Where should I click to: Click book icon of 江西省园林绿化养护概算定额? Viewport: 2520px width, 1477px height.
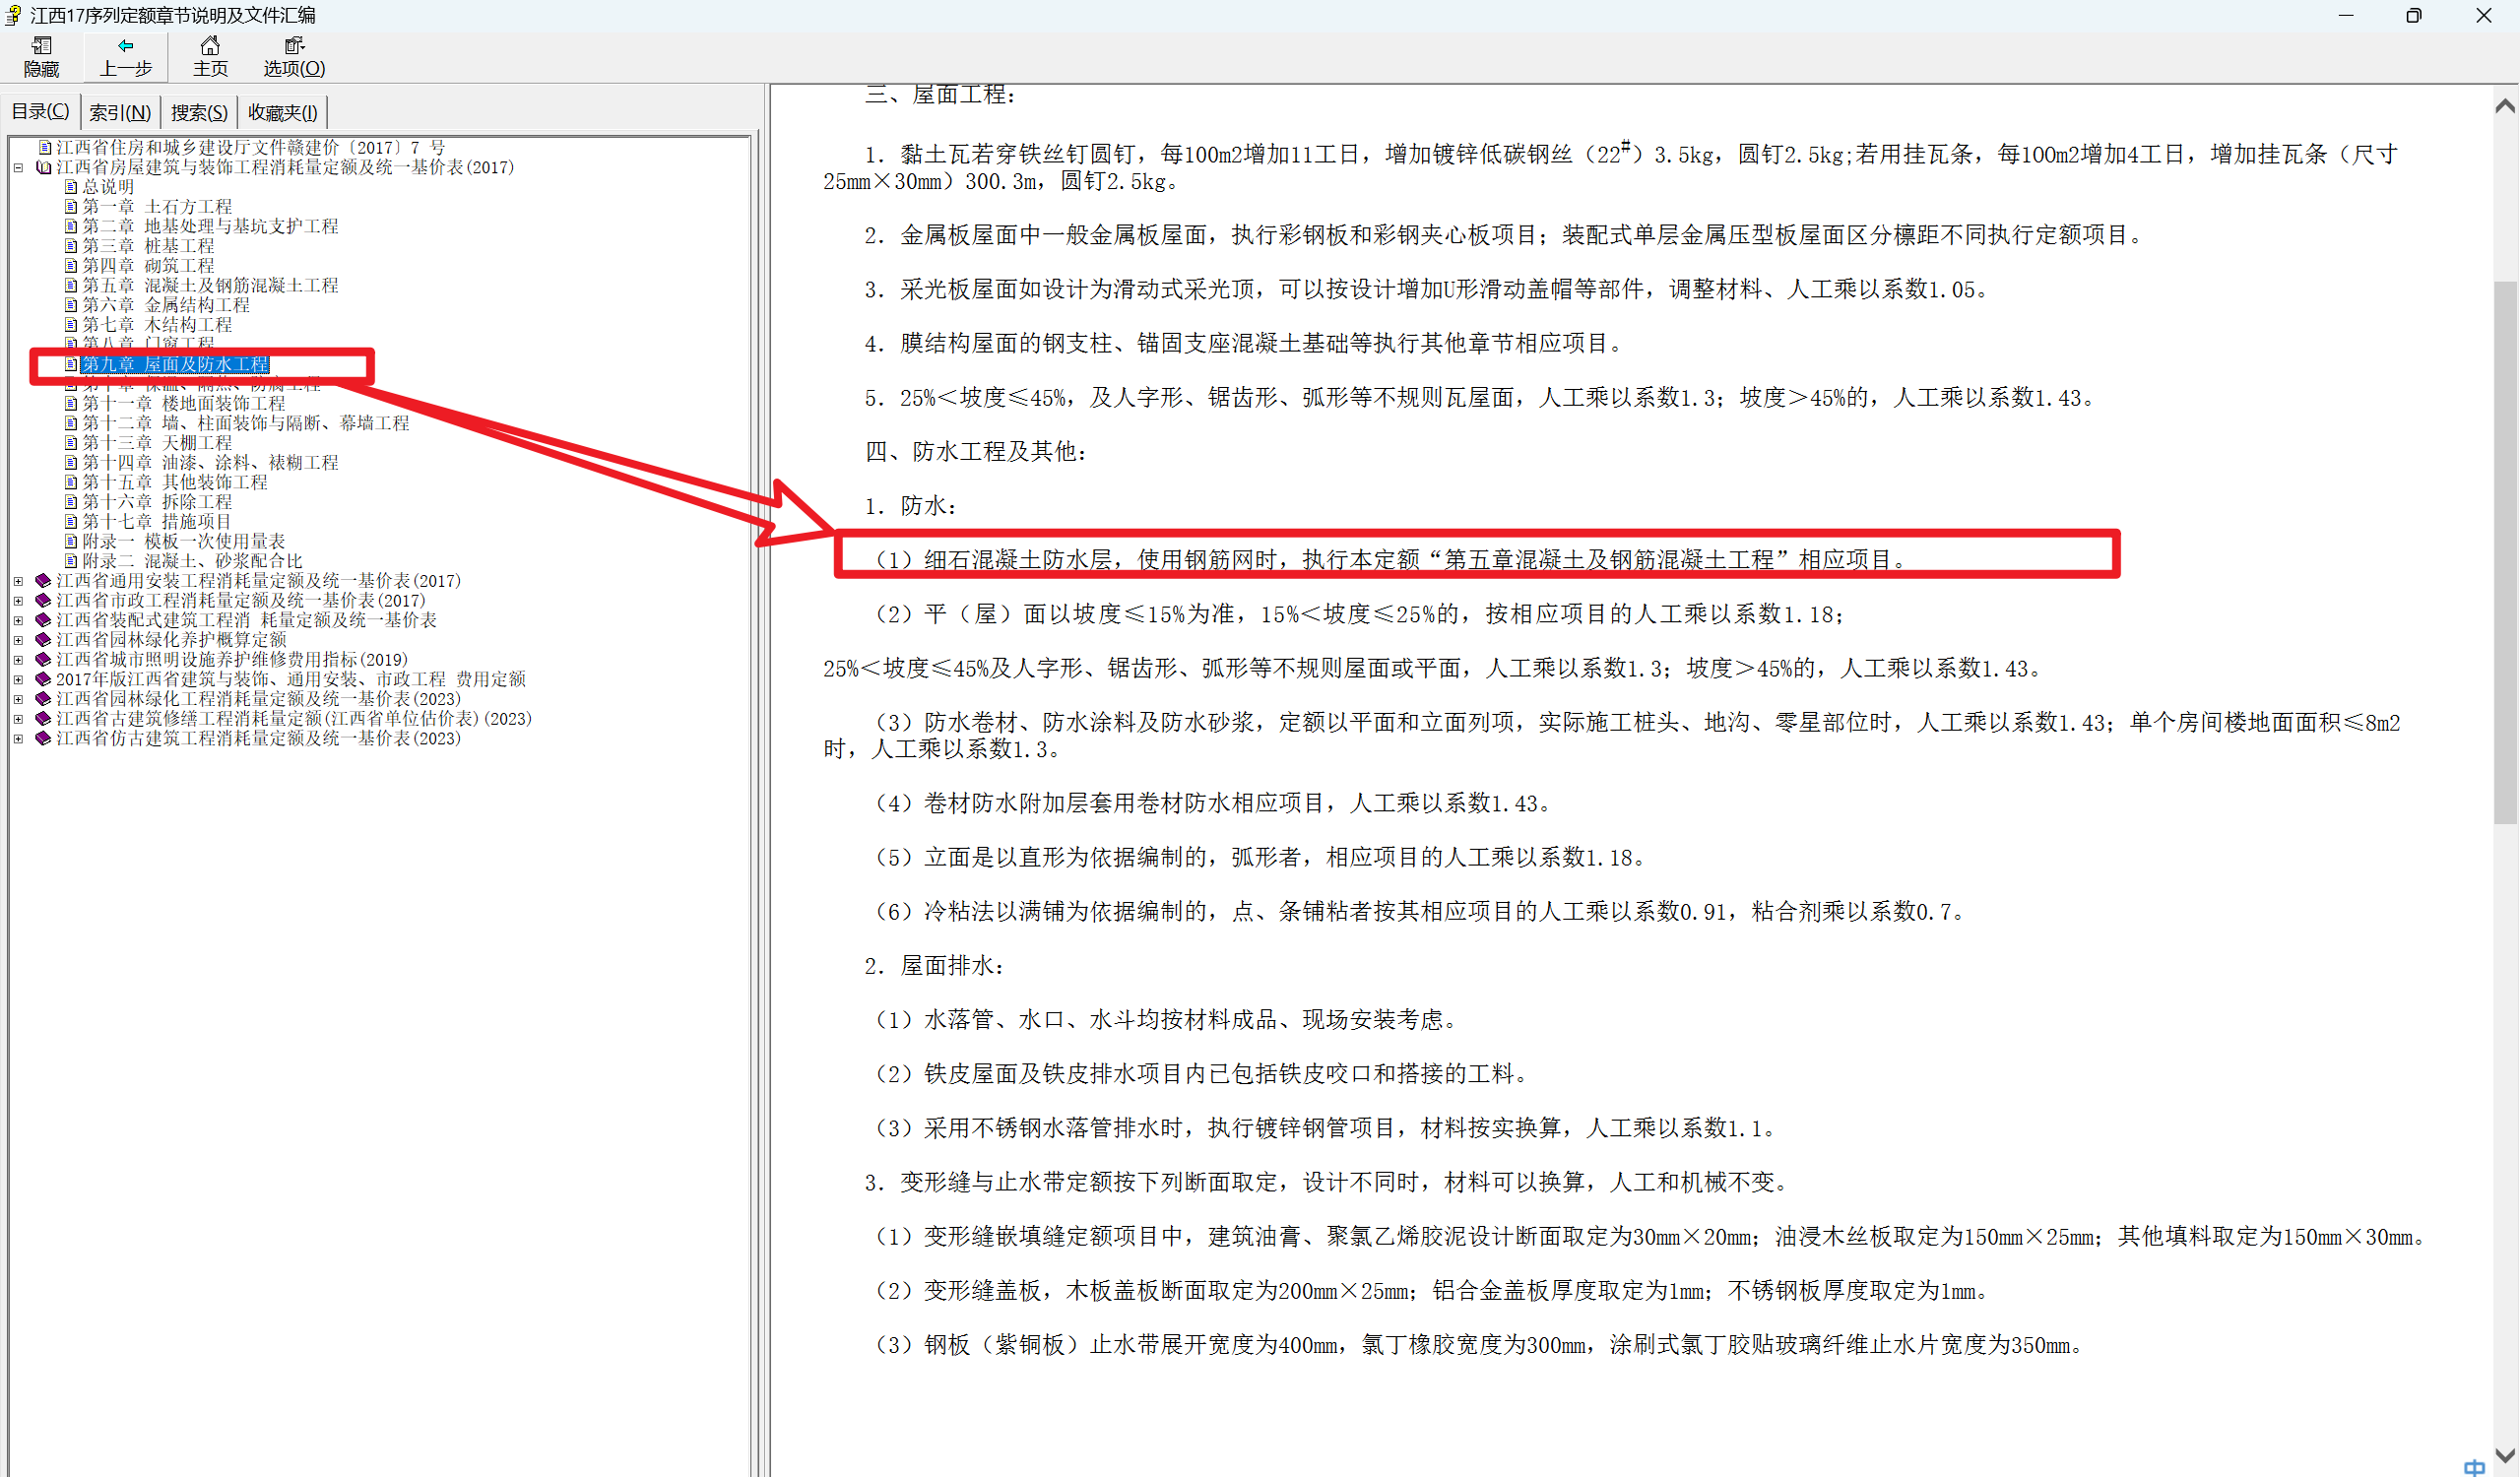pyautogui.click(x=43, y=640)
